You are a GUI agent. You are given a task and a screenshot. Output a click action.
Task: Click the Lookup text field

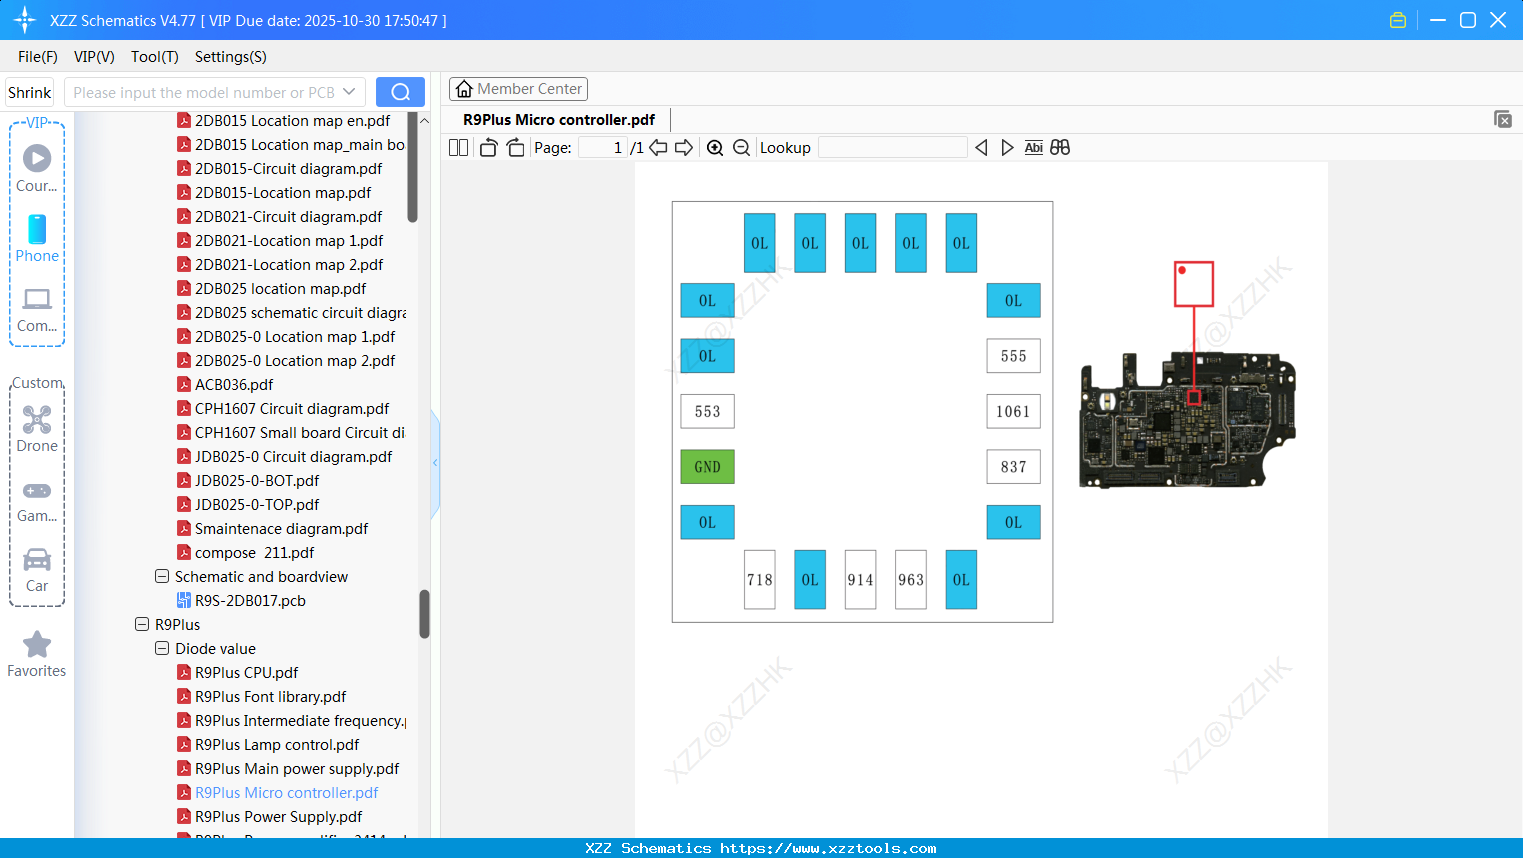(893, 148)
